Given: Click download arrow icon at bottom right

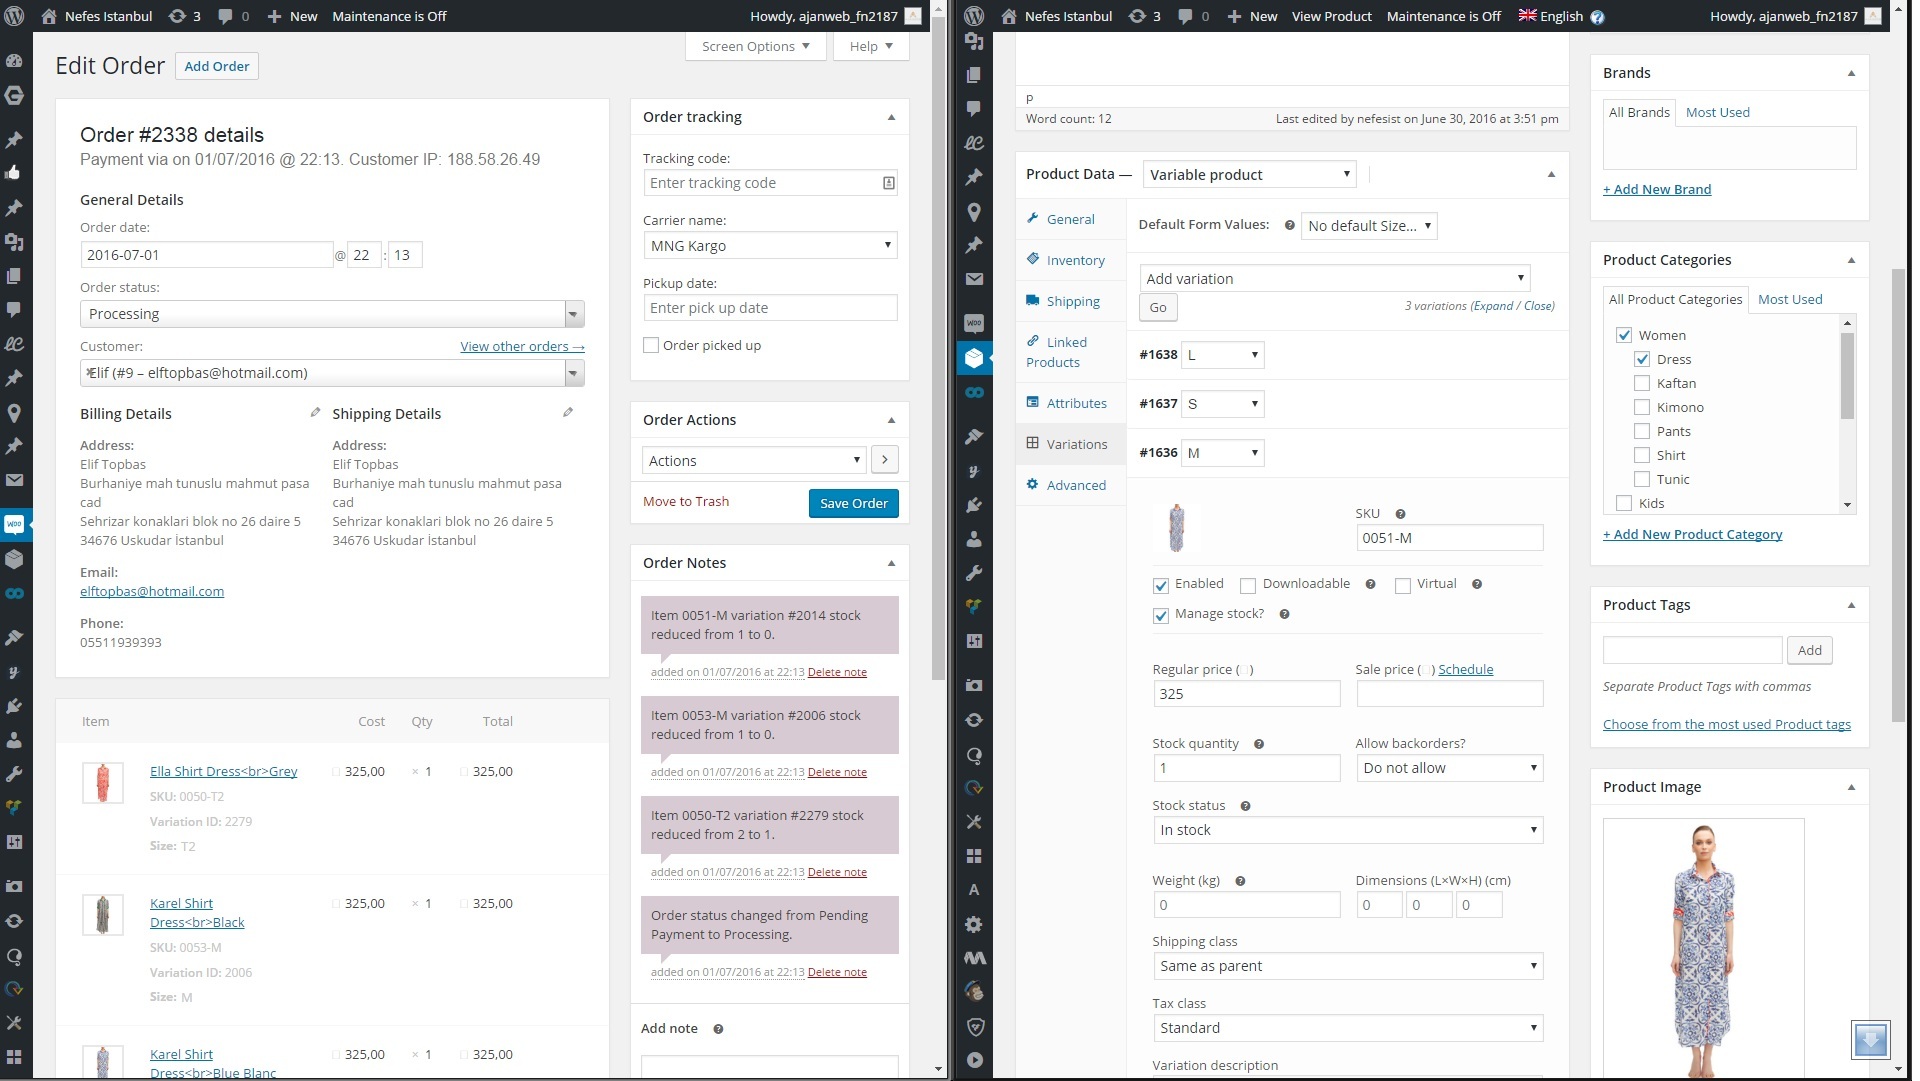Looking at the screenshot, I should [x=1870, y=1041].
